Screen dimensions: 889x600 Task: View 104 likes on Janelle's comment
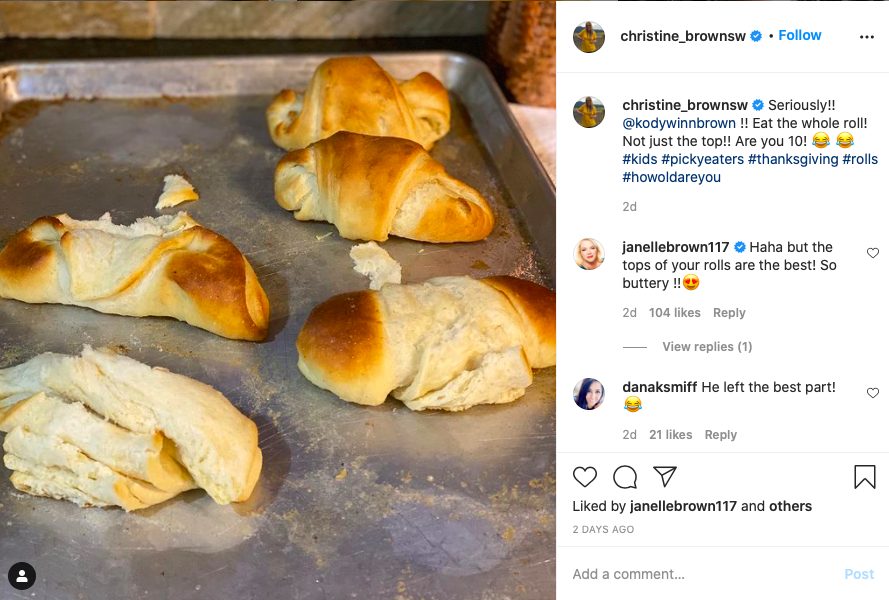[675, 313]
